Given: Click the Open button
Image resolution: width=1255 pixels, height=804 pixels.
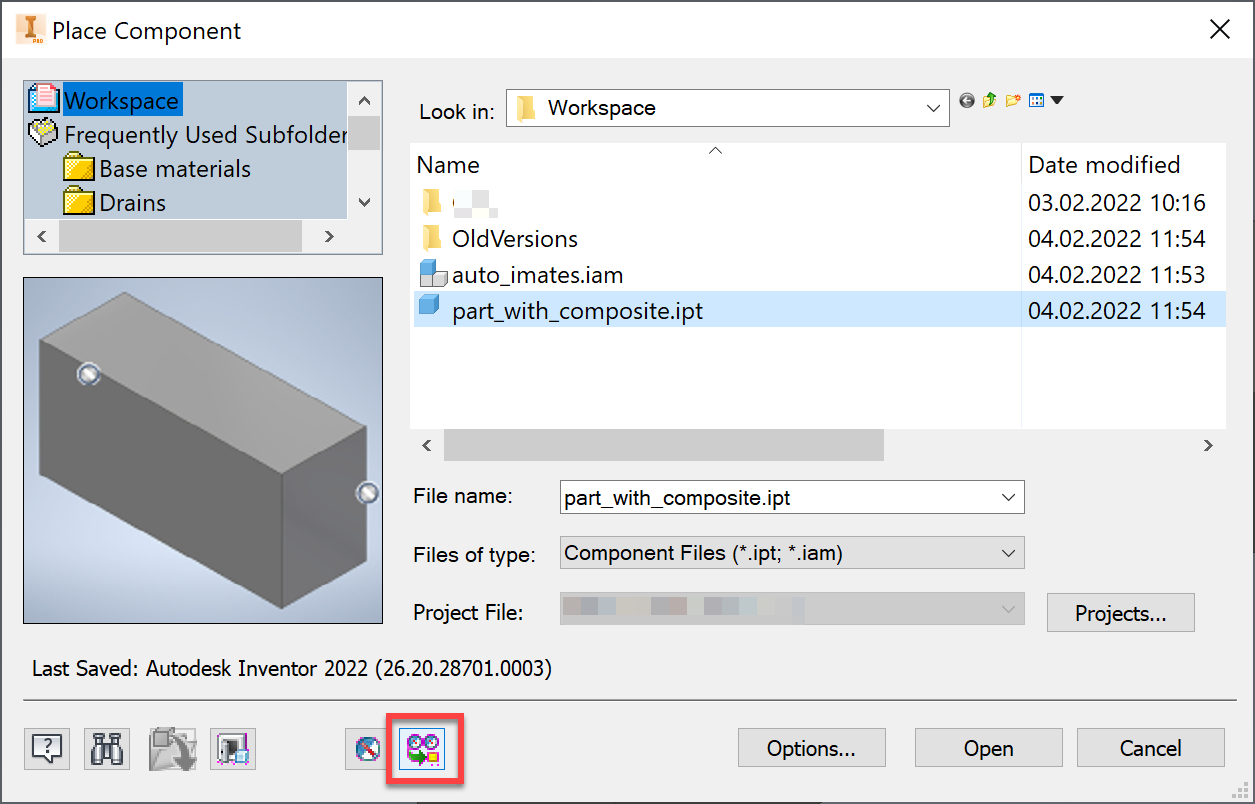Looking at the screenshot, I should click(x=987, y=748).
